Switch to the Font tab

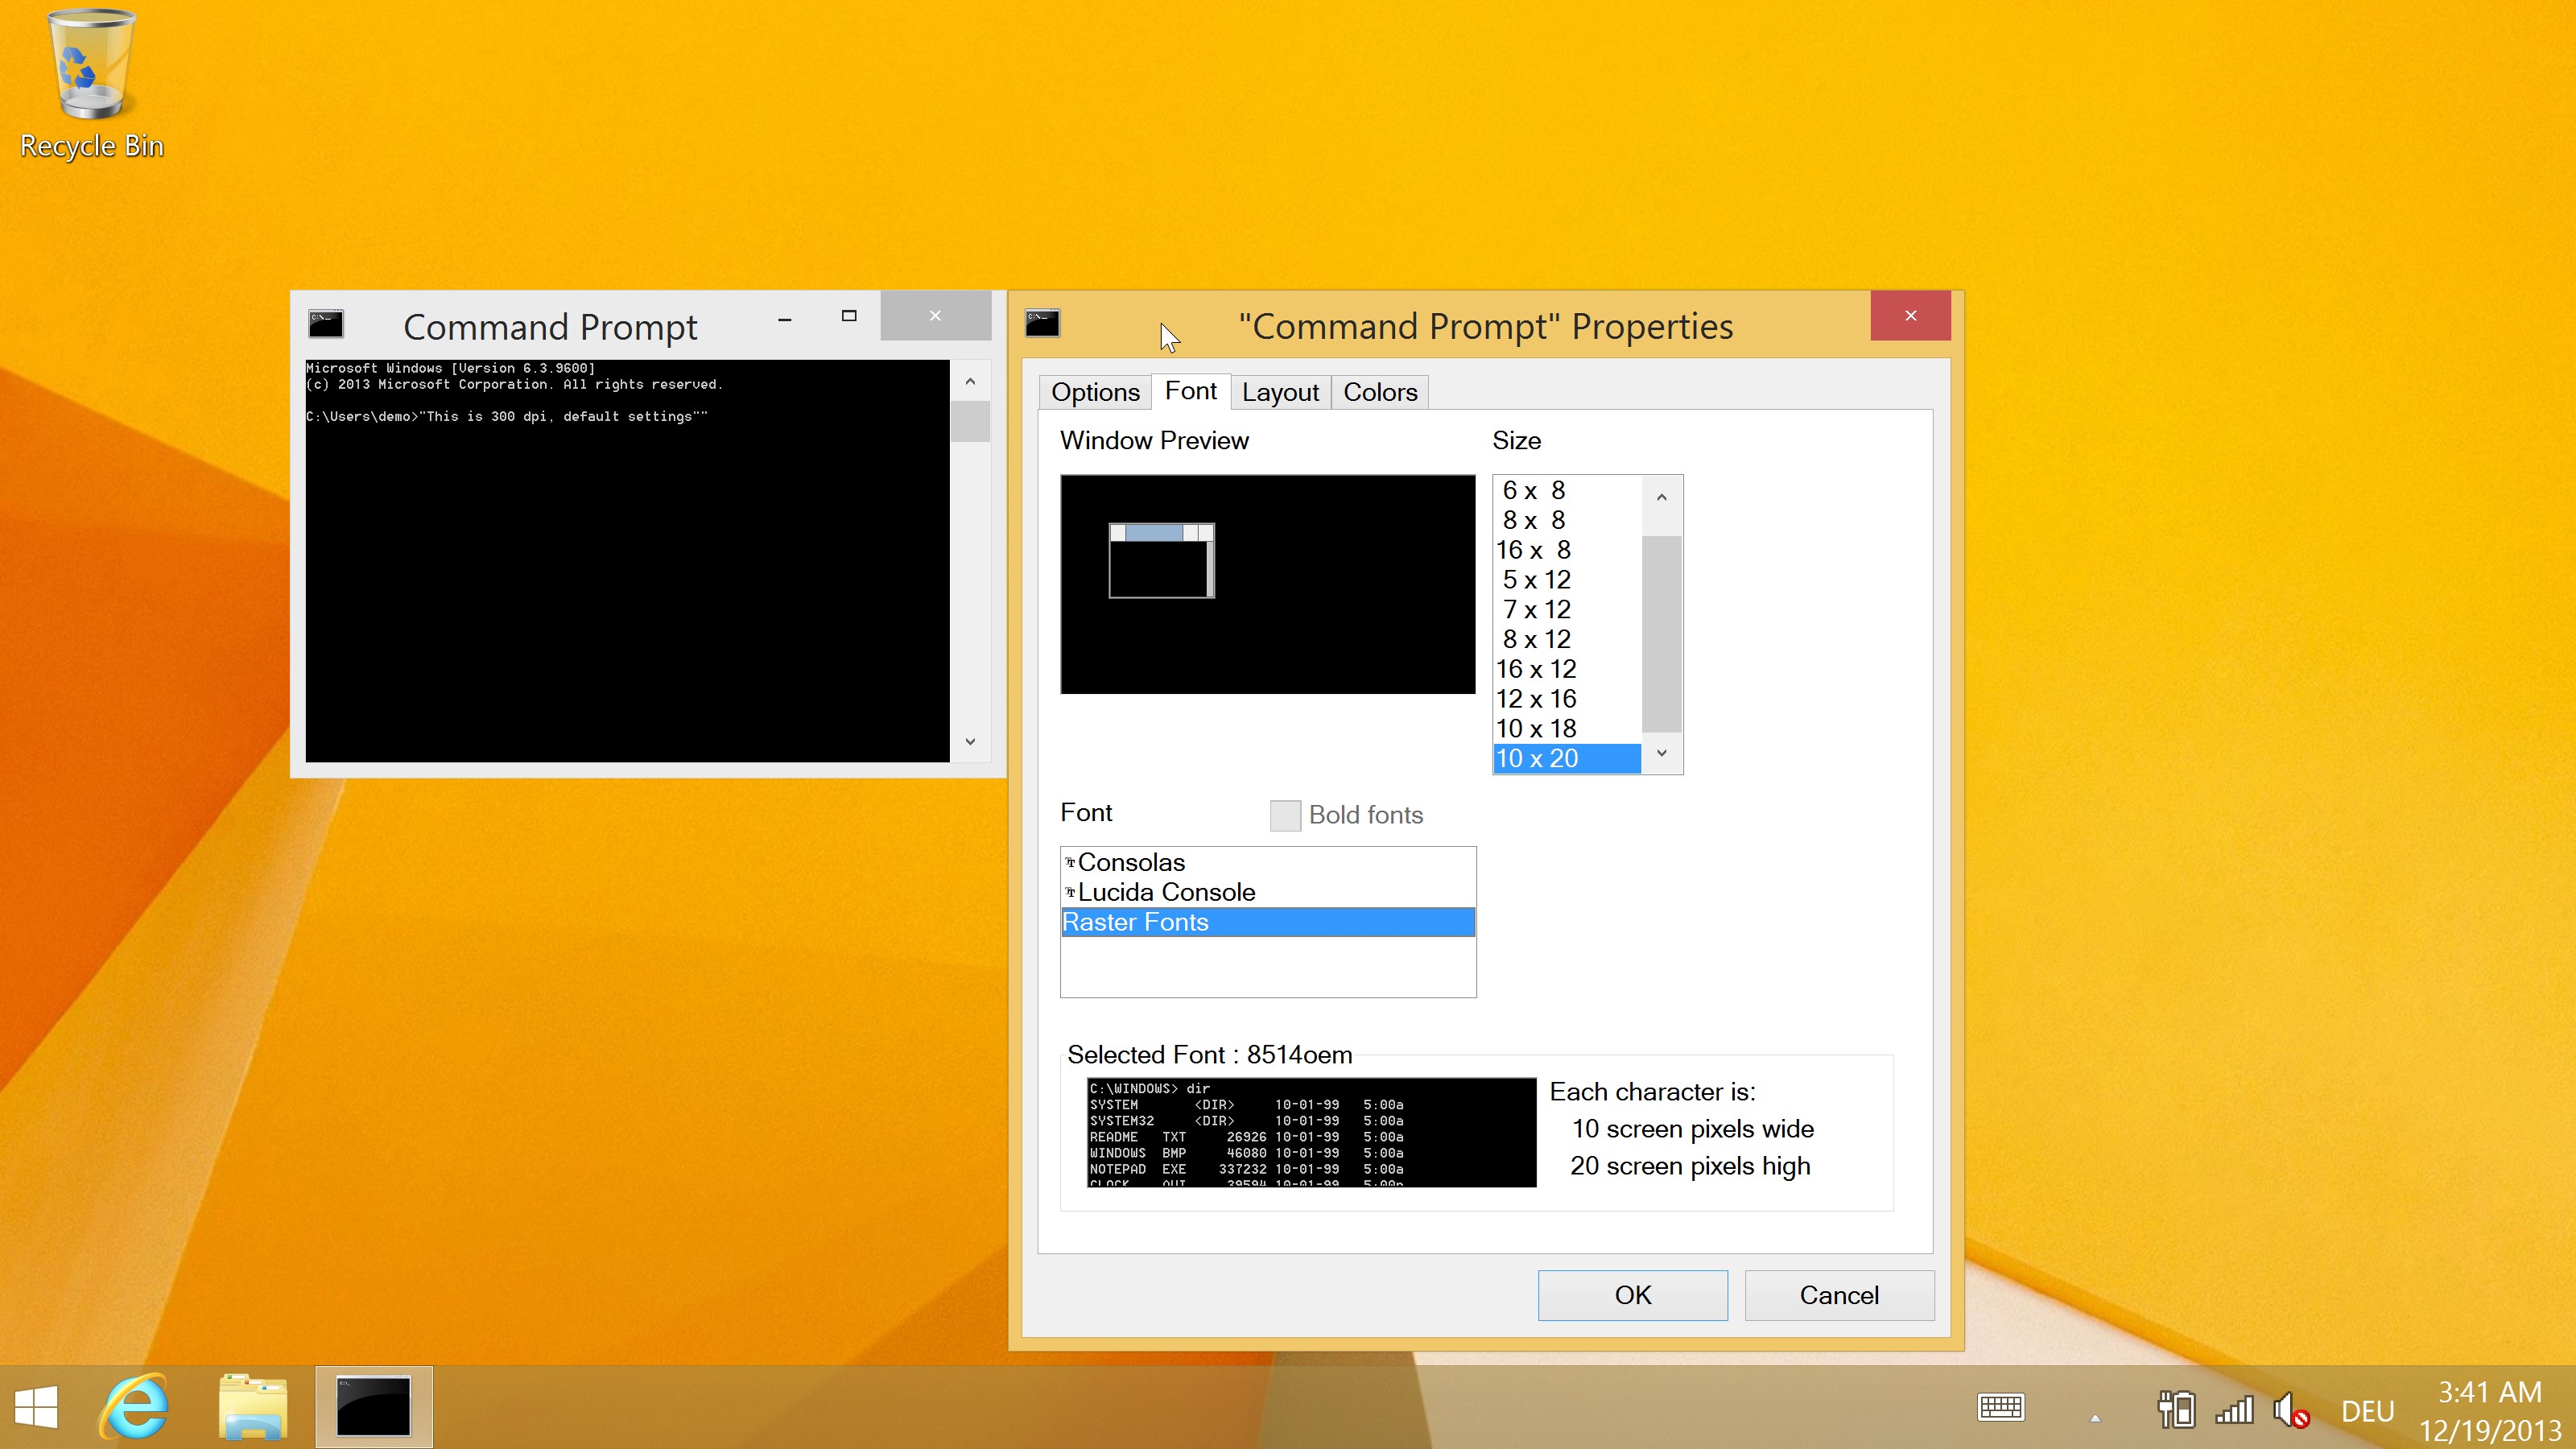[1190, 391]
